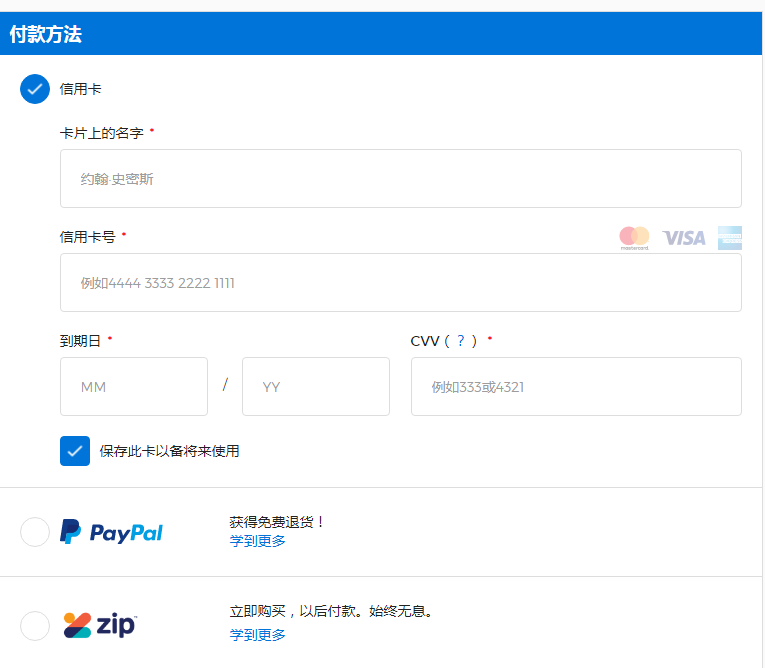Click the PayPal logo

click(x=111, y=532)
